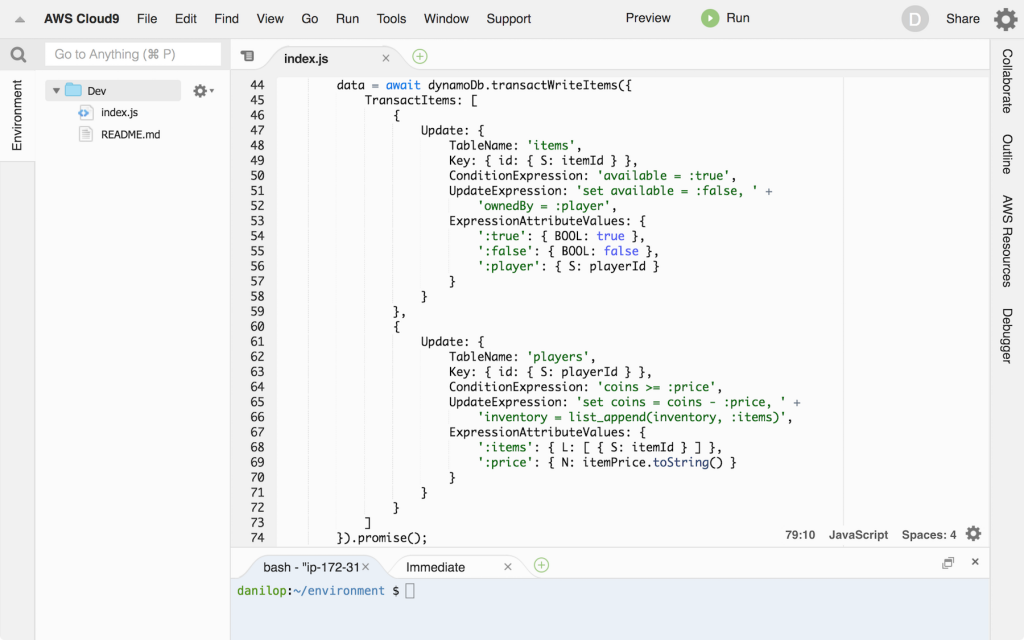Change the Spaces: 4 indentation setting
Image resolution: width=1024 pixels, height=640 pixels.
click(928, 535)
